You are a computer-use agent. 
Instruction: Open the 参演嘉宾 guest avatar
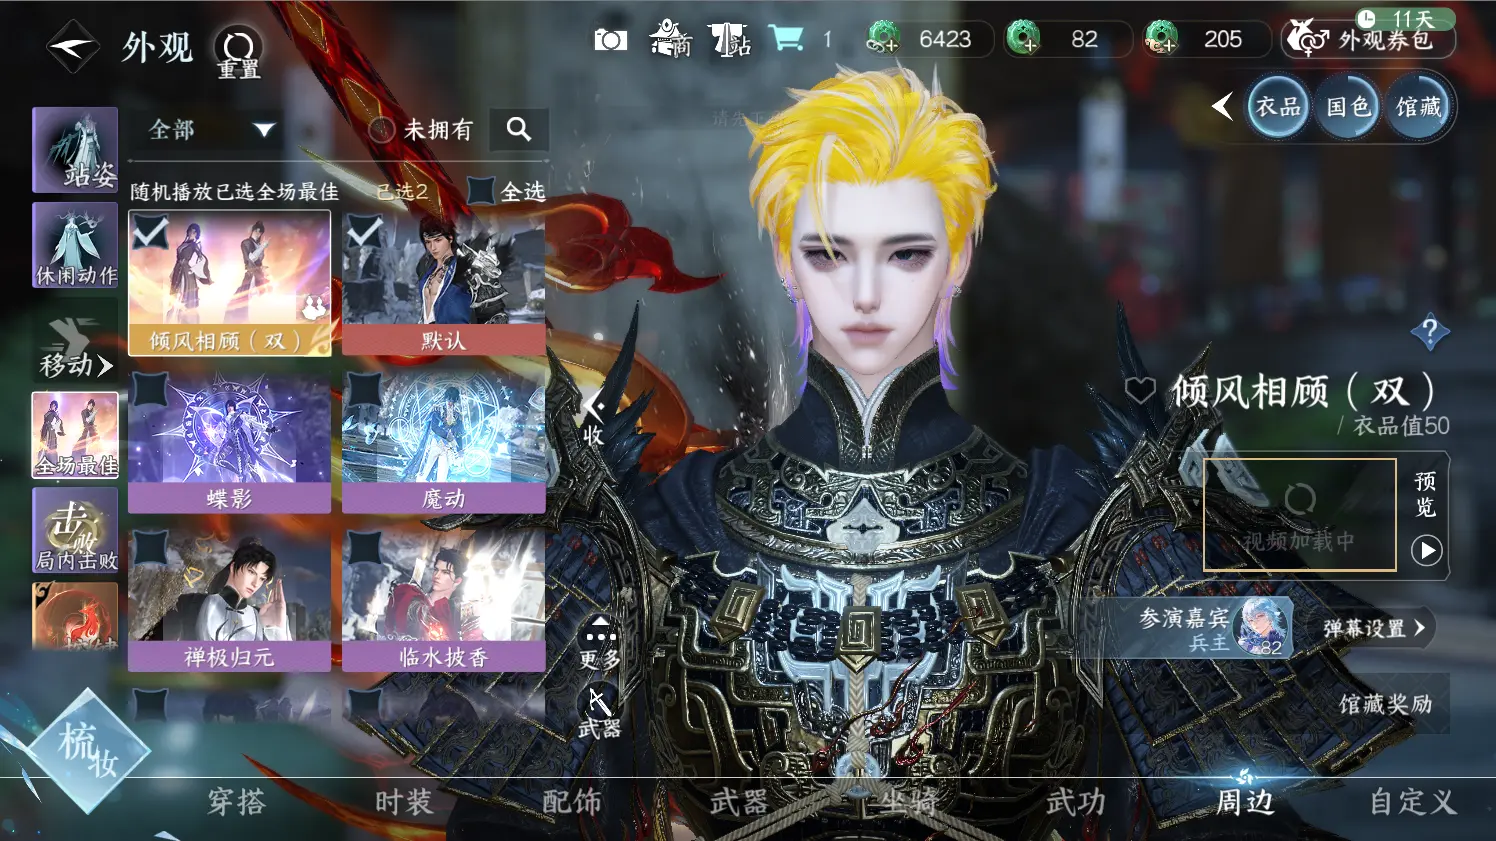pyautogui.click(x=1262, y=628)
